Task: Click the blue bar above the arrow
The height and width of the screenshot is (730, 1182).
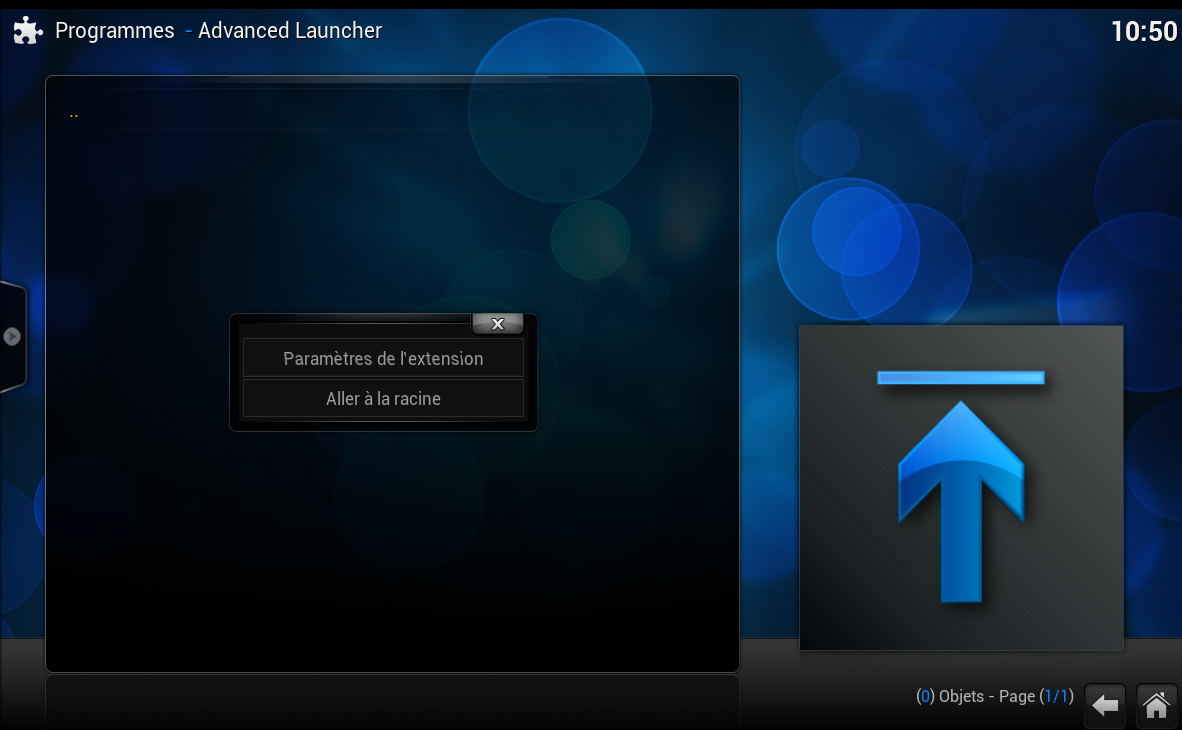Action: tap(960, 377)
